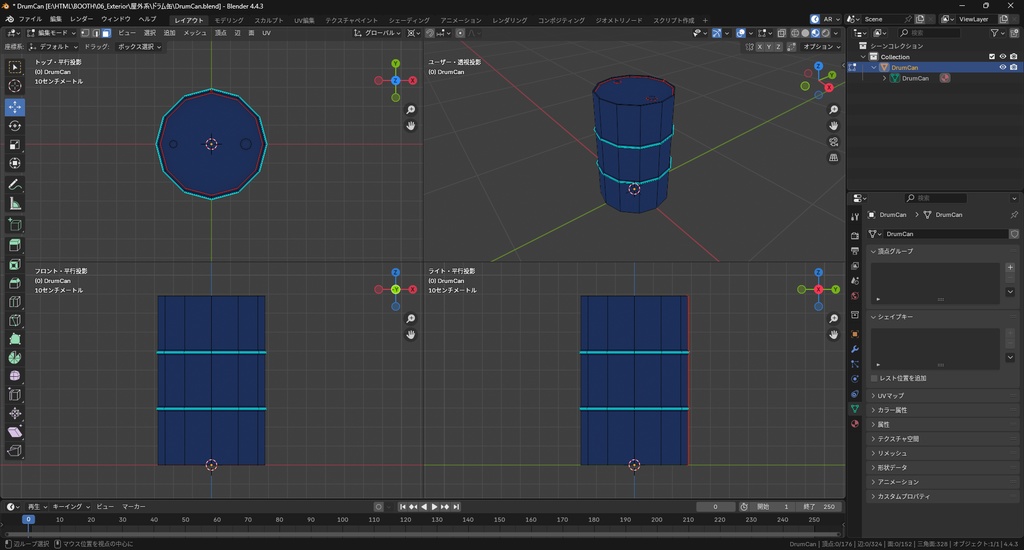Screen dimensions: 1024x550
Task: Open the Modifiers wrench properties tab
Action: [x=854, y=349]
